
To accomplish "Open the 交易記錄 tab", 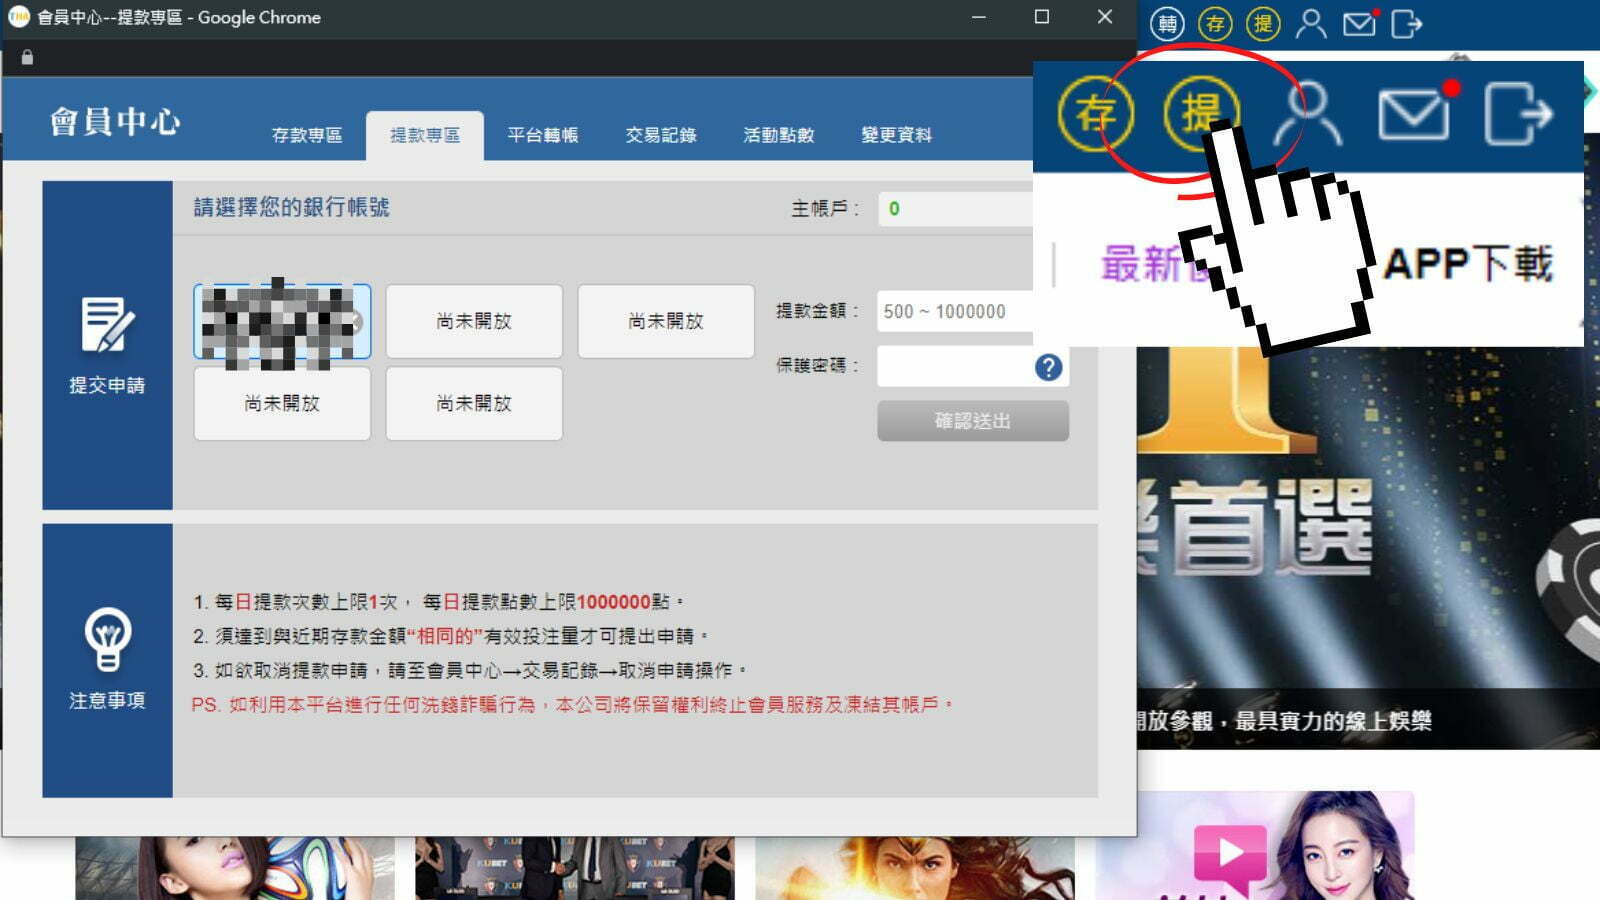I will click(x=661, y=135).
